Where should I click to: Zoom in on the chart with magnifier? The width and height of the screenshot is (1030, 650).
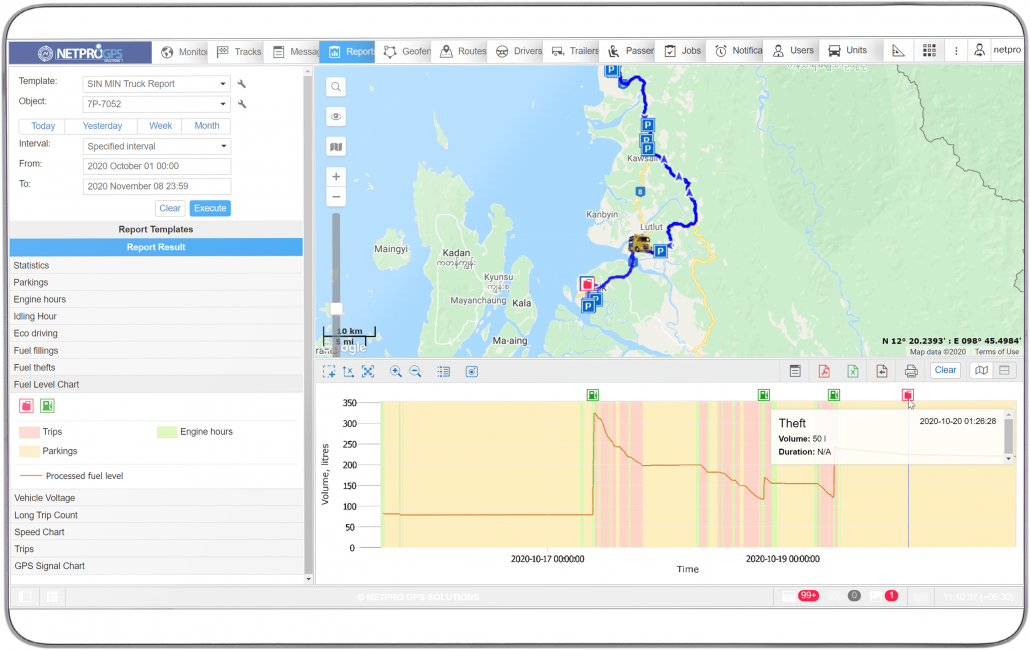tap(396, 371)
